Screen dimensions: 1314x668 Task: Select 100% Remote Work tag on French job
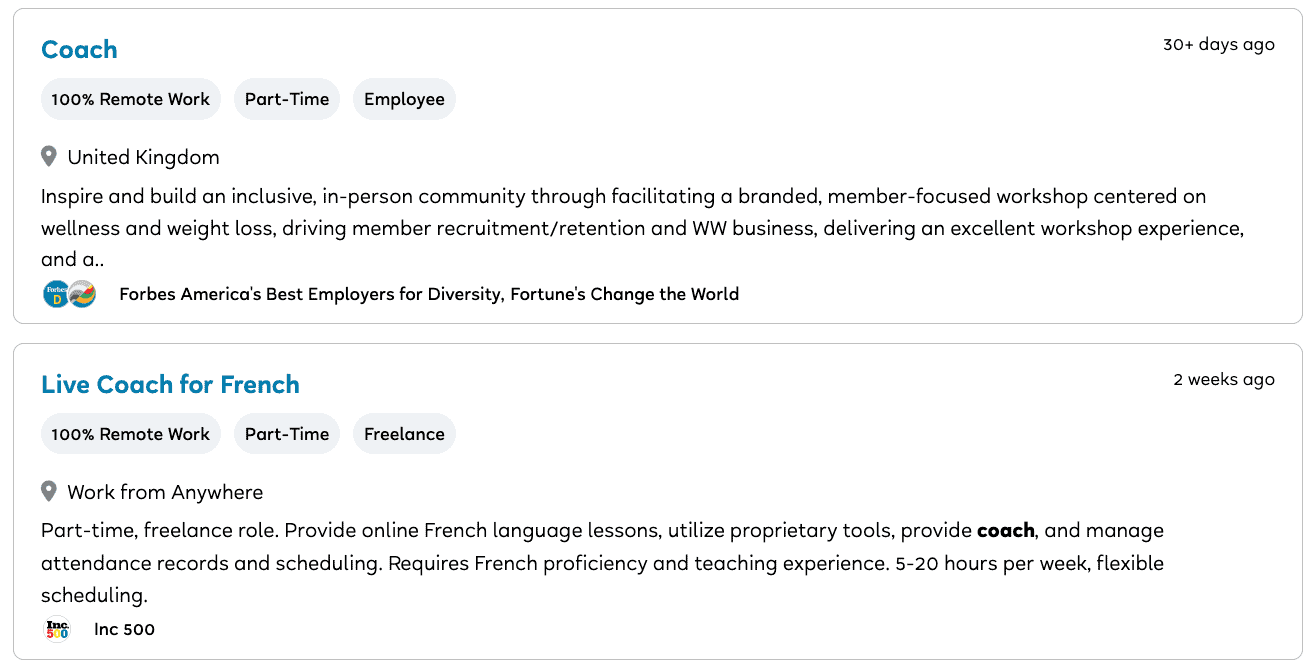tap(130, 434)
